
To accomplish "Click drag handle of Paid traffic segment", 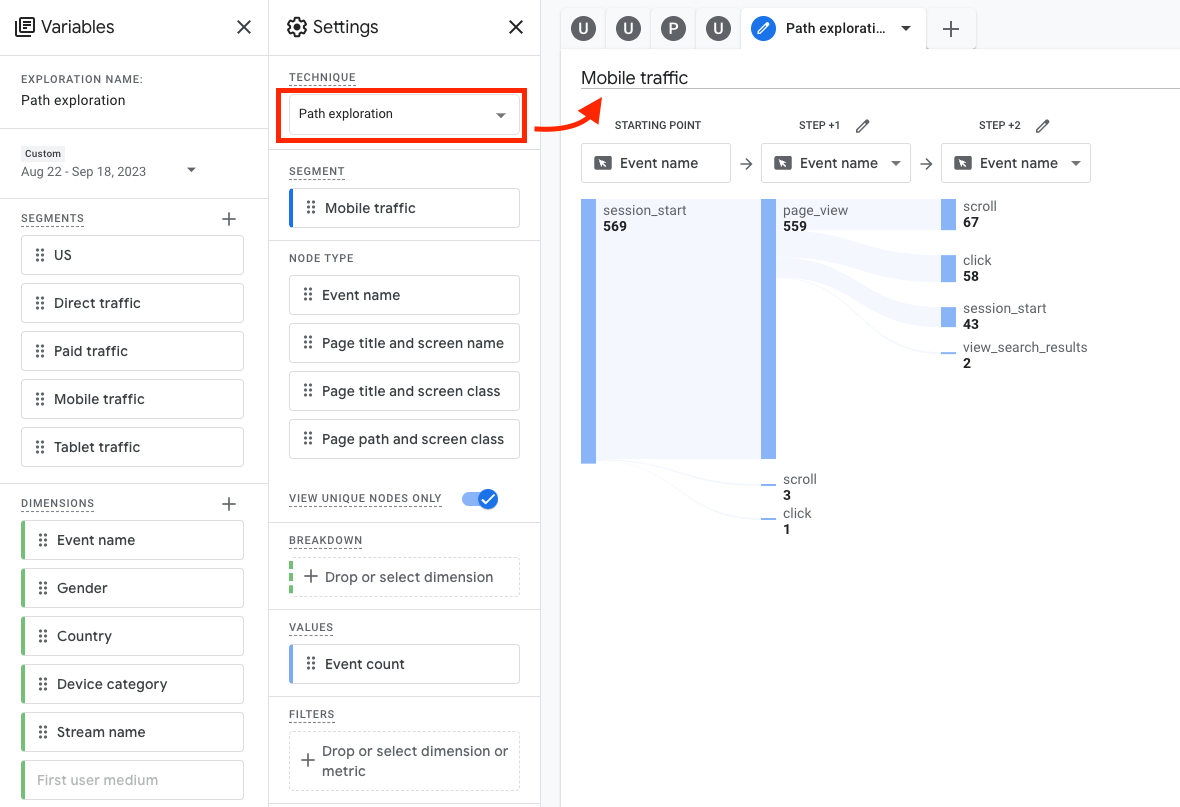I will (x=40, y=352).
